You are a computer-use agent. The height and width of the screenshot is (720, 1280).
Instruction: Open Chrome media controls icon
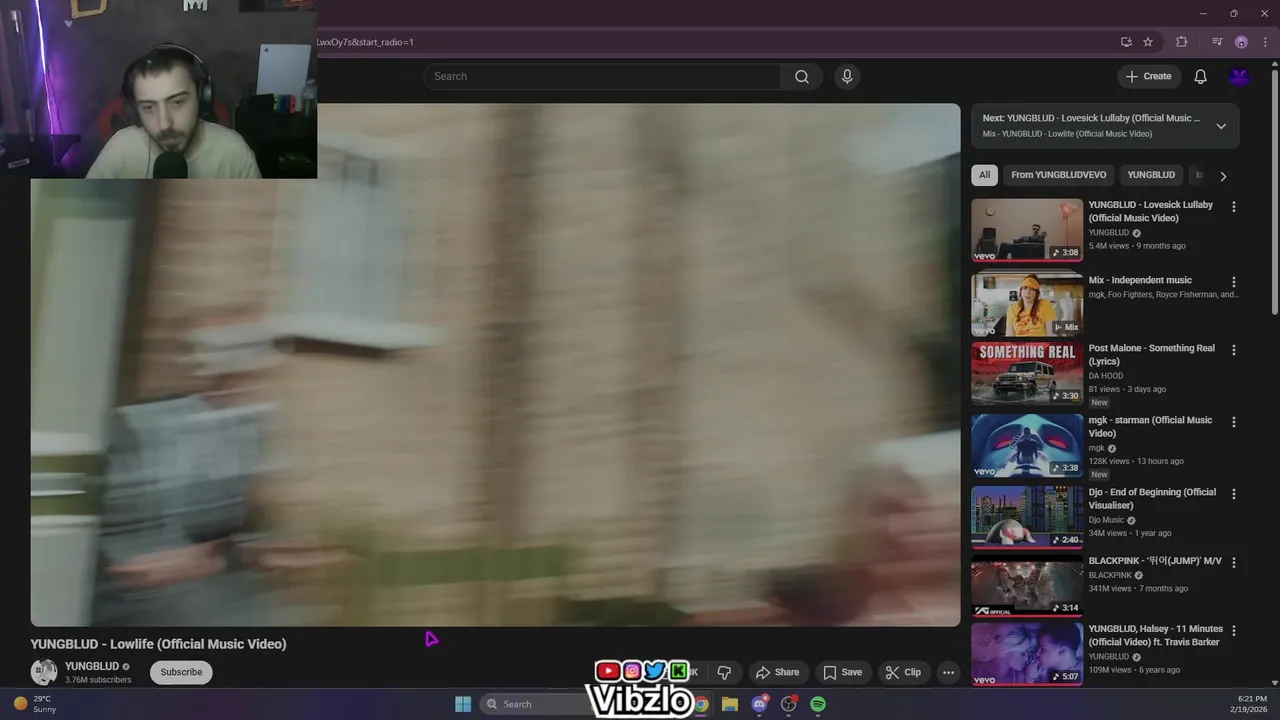(x=1217, y=42)
